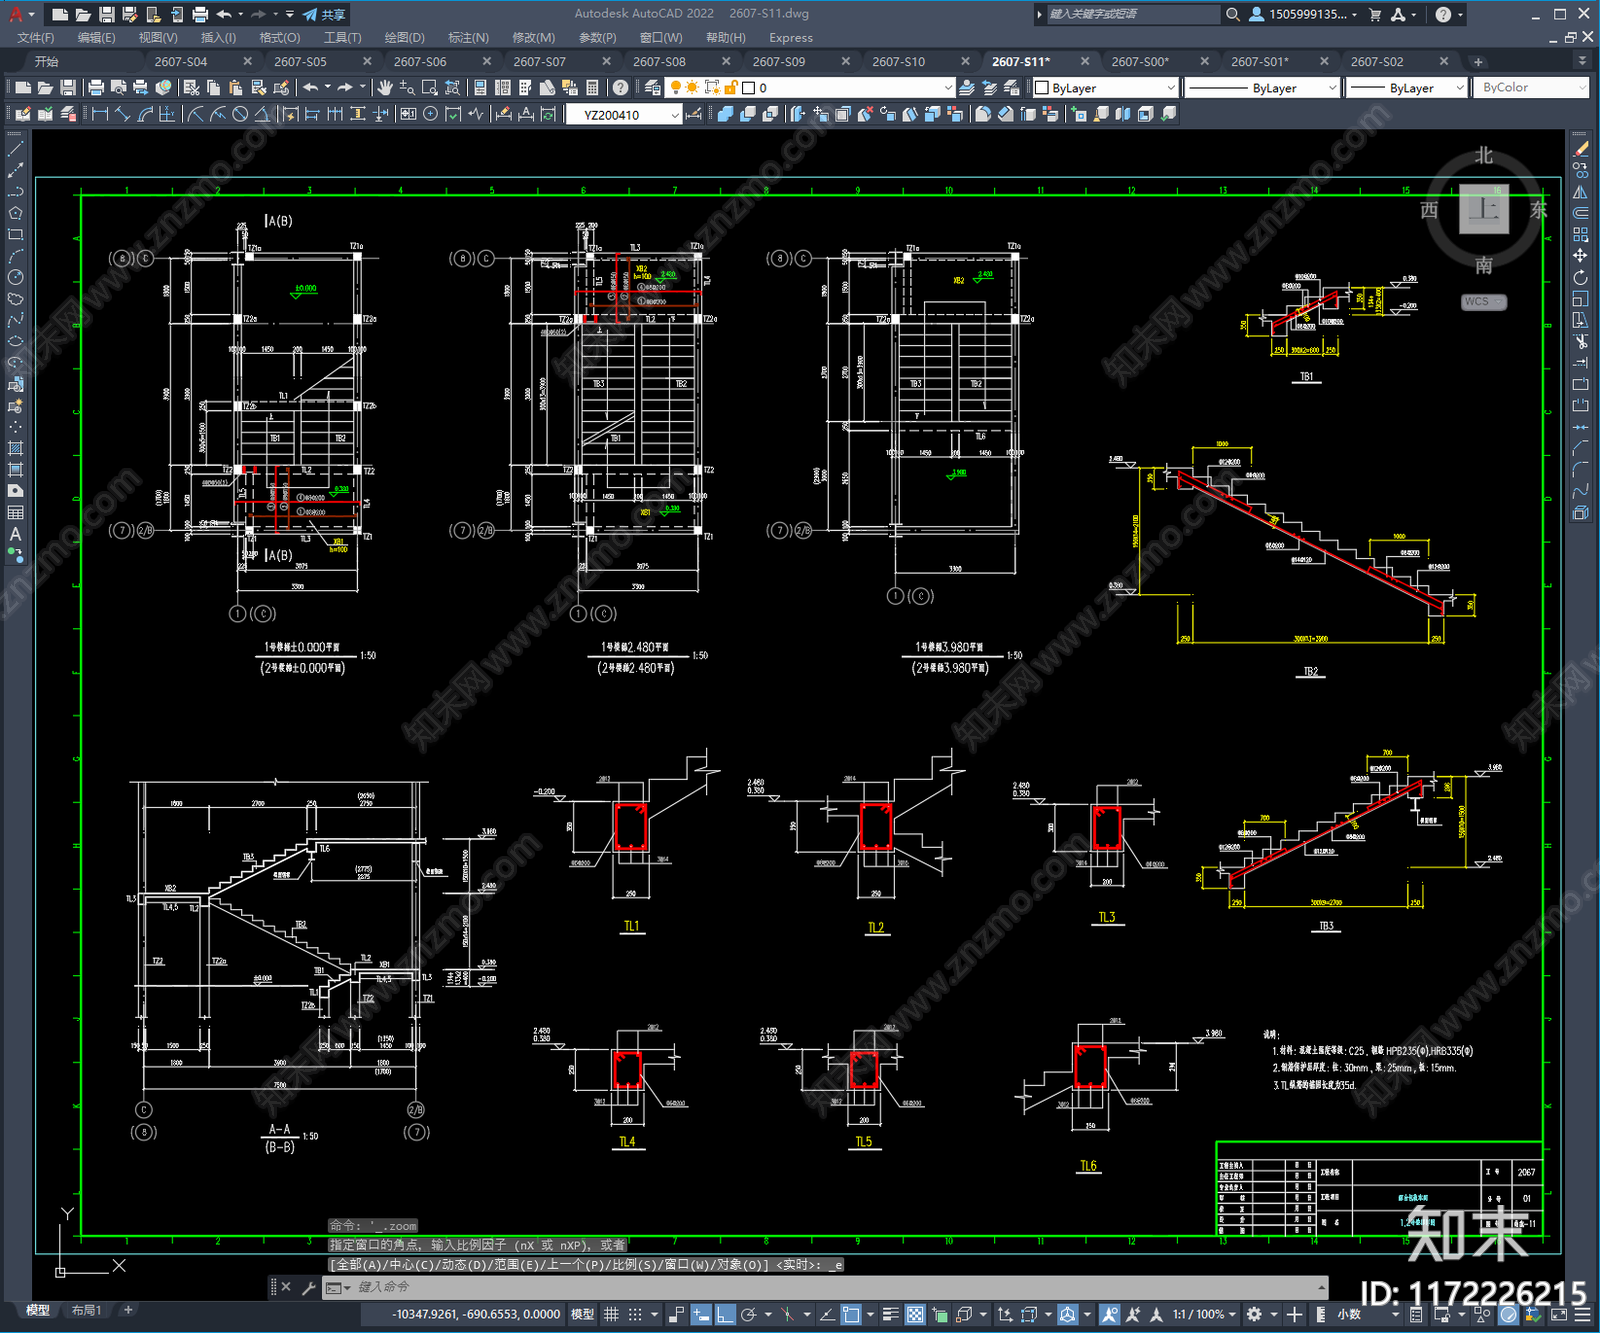Click the WCS label under the ViewCube
Screen dimensions: 1600x1333
point(1484,302)
